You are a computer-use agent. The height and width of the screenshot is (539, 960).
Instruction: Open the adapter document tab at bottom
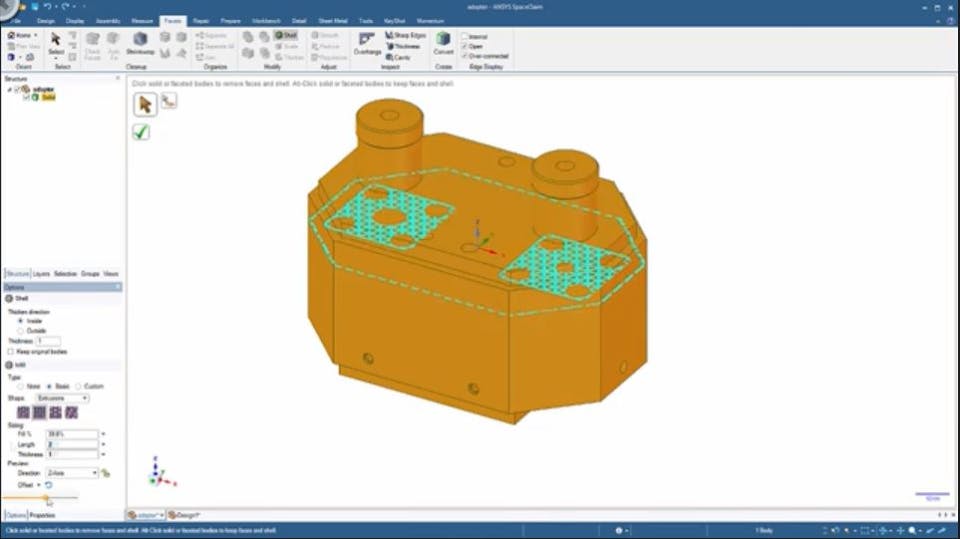click(146, 515)
